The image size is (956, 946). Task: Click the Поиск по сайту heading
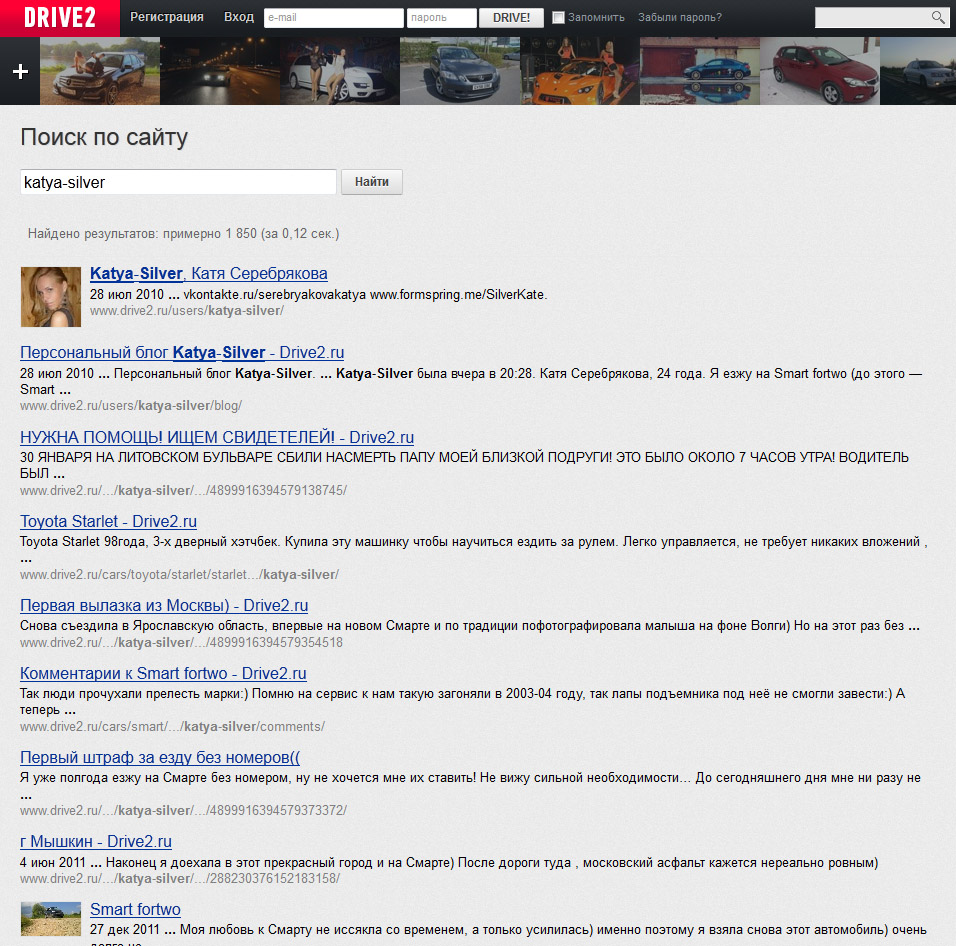[x=104, y=137]
